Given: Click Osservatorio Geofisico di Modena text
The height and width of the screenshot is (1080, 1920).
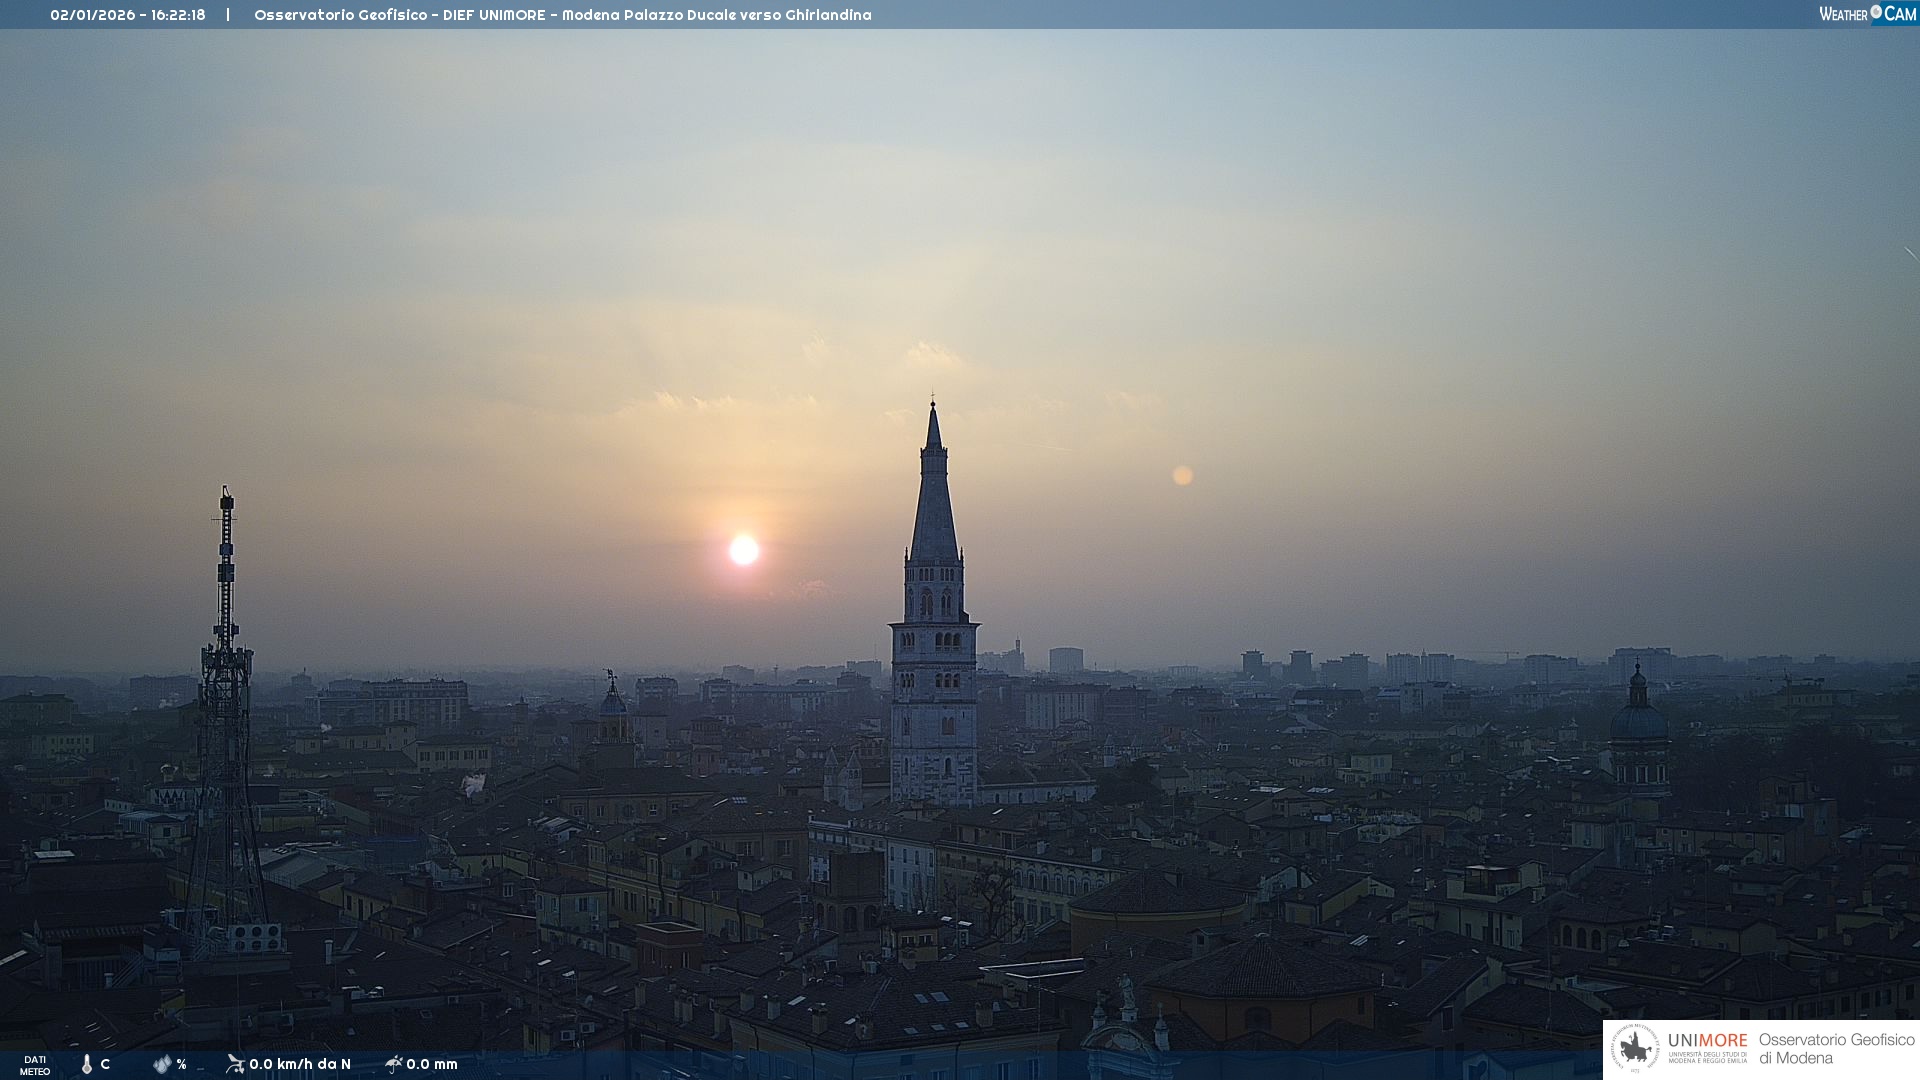Looking at the screenshot, I should click(1836, 1049).
